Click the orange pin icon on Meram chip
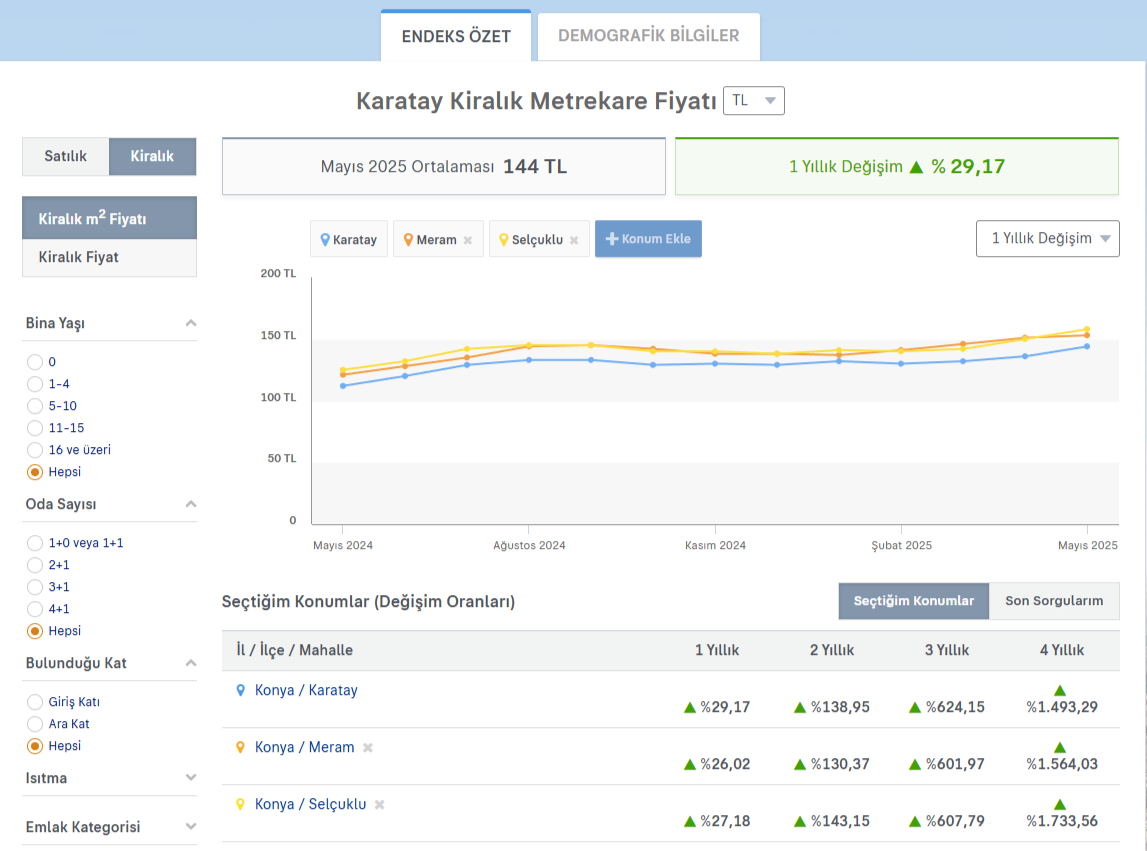 408,240
